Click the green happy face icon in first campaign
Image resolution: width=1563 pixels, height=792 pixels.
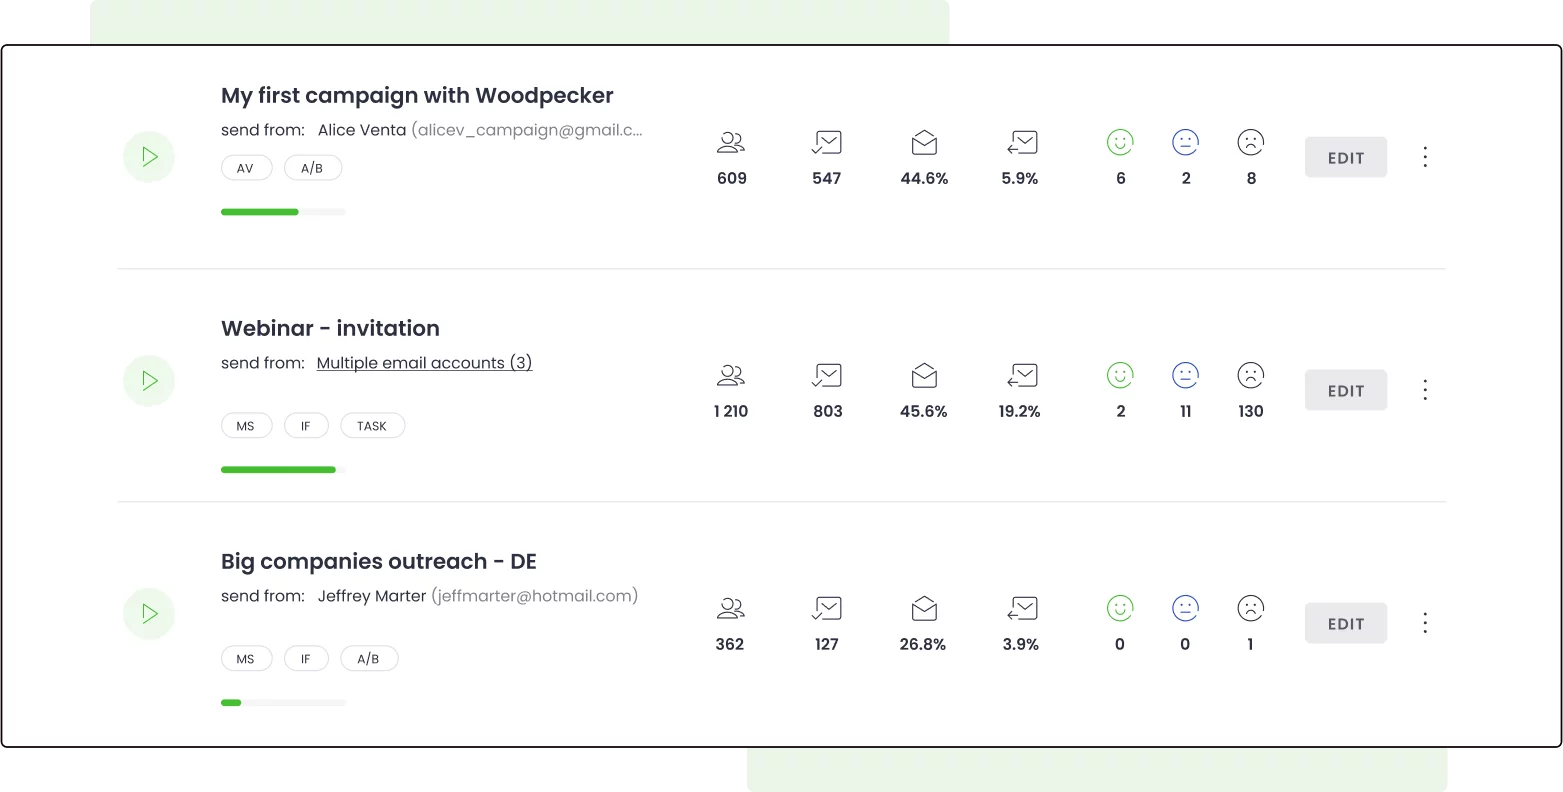(x=1120, y=143)
